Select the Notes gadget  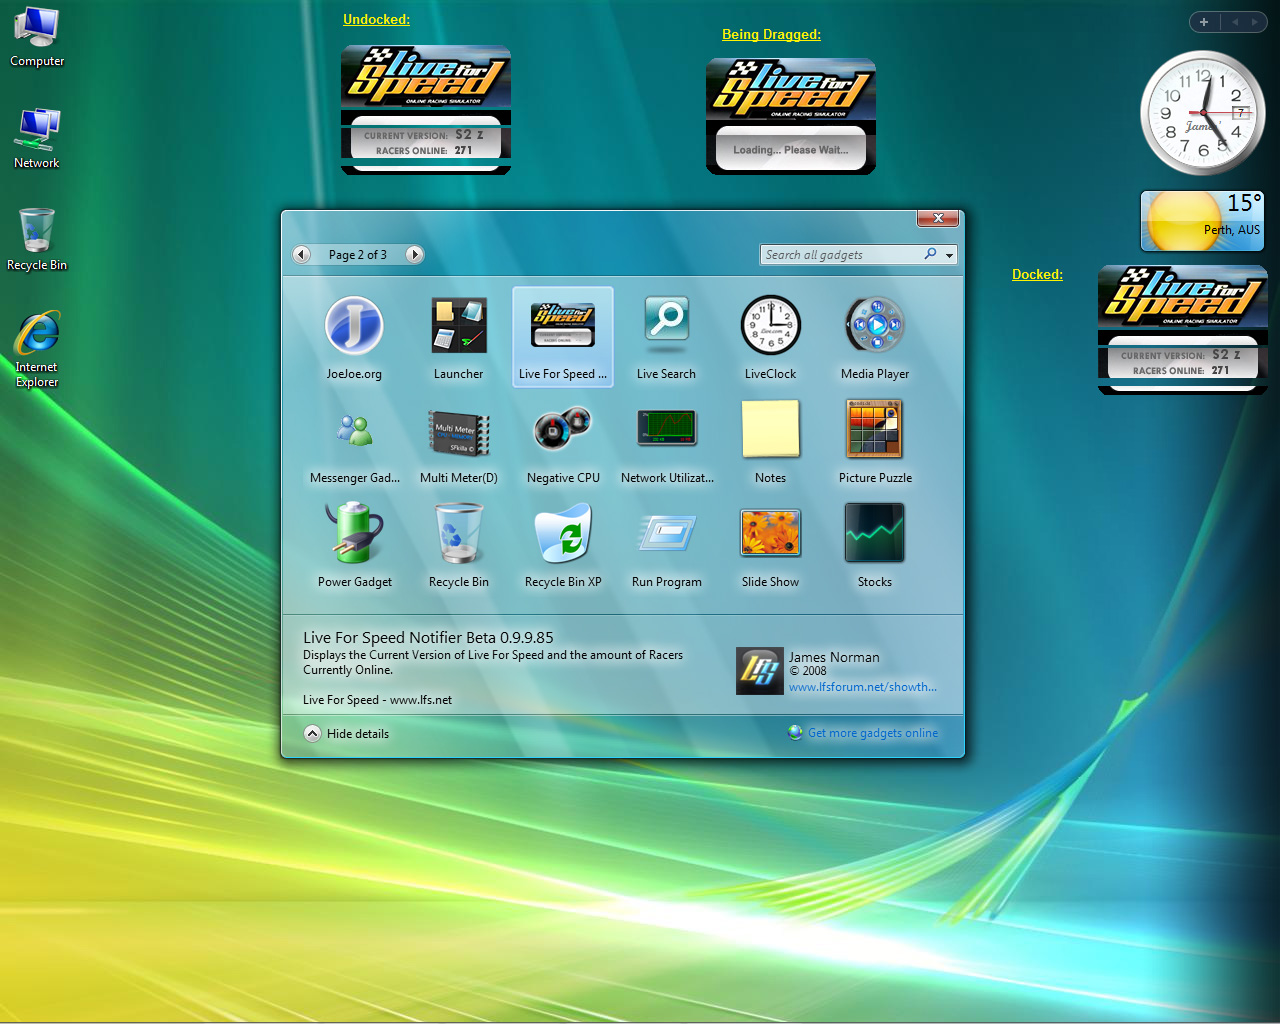(x=770, y=442)
